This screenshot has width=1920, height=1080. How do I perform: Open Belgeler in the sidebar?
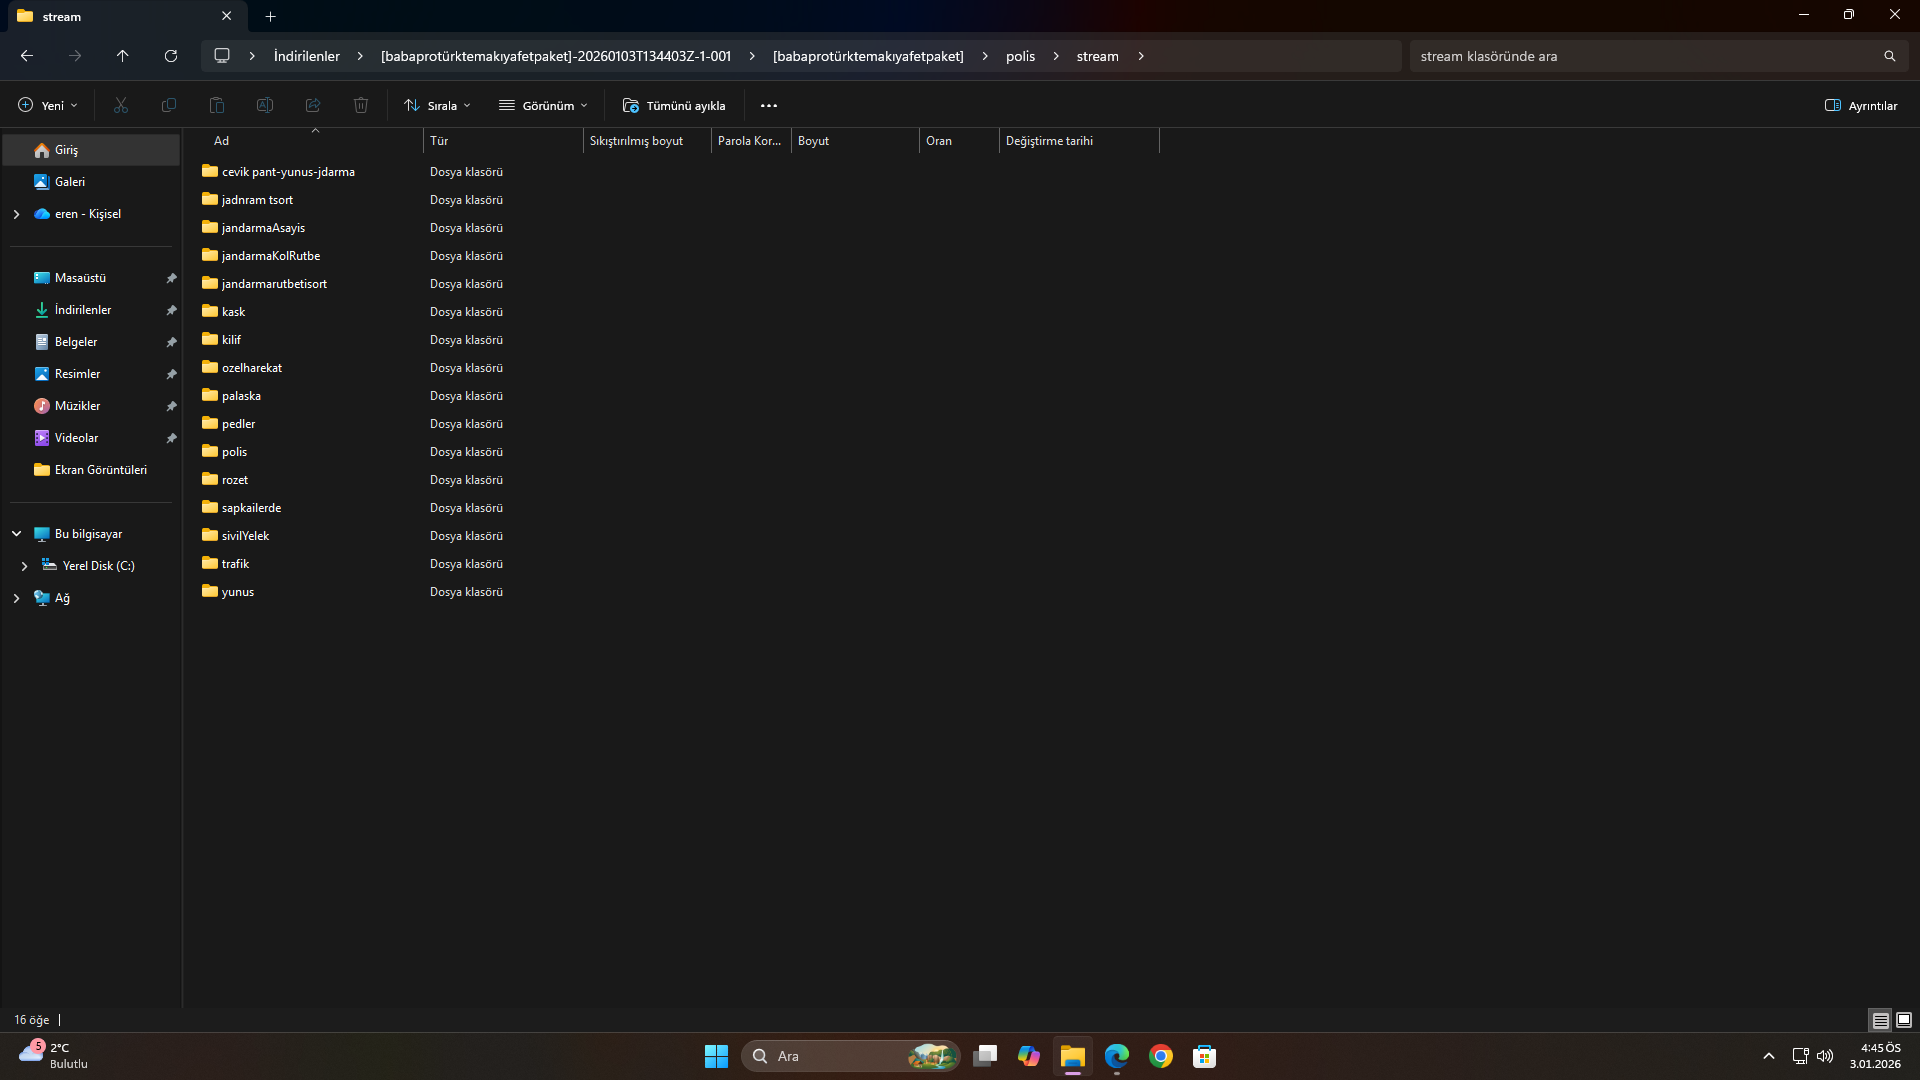(91, 342)
